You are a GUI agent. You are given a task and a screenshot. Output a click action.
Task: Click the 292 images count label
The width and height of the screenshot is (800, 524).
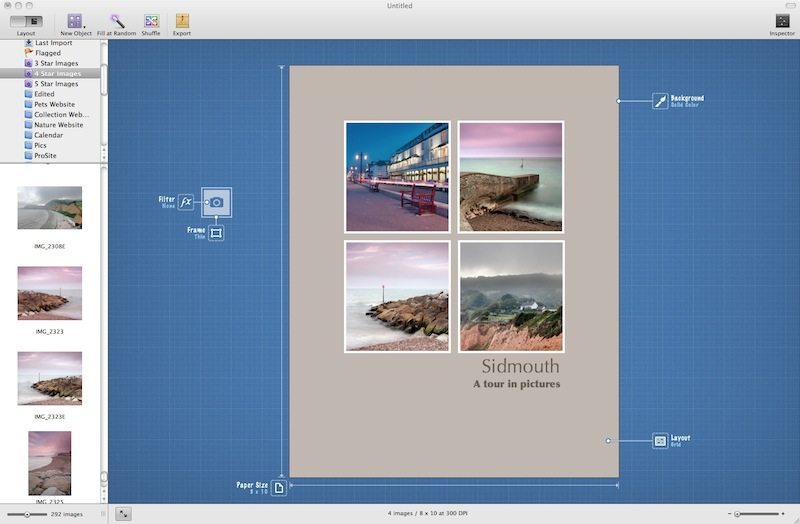point(66,514)
